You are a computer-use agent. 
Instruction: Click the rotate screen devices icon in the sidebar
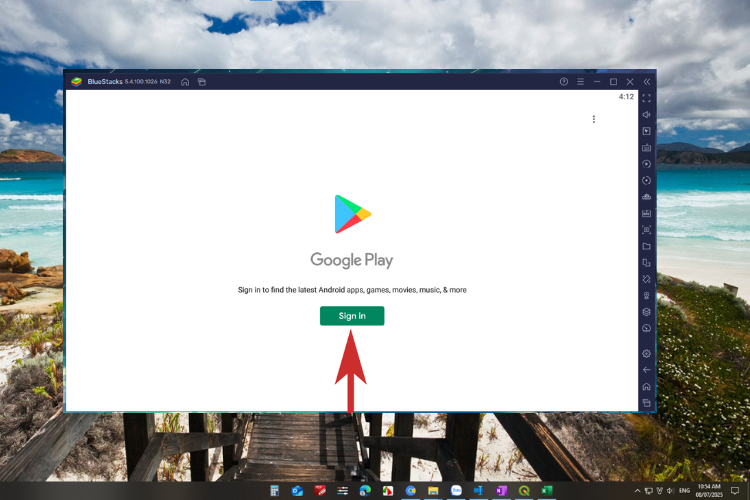click(647, 263)
